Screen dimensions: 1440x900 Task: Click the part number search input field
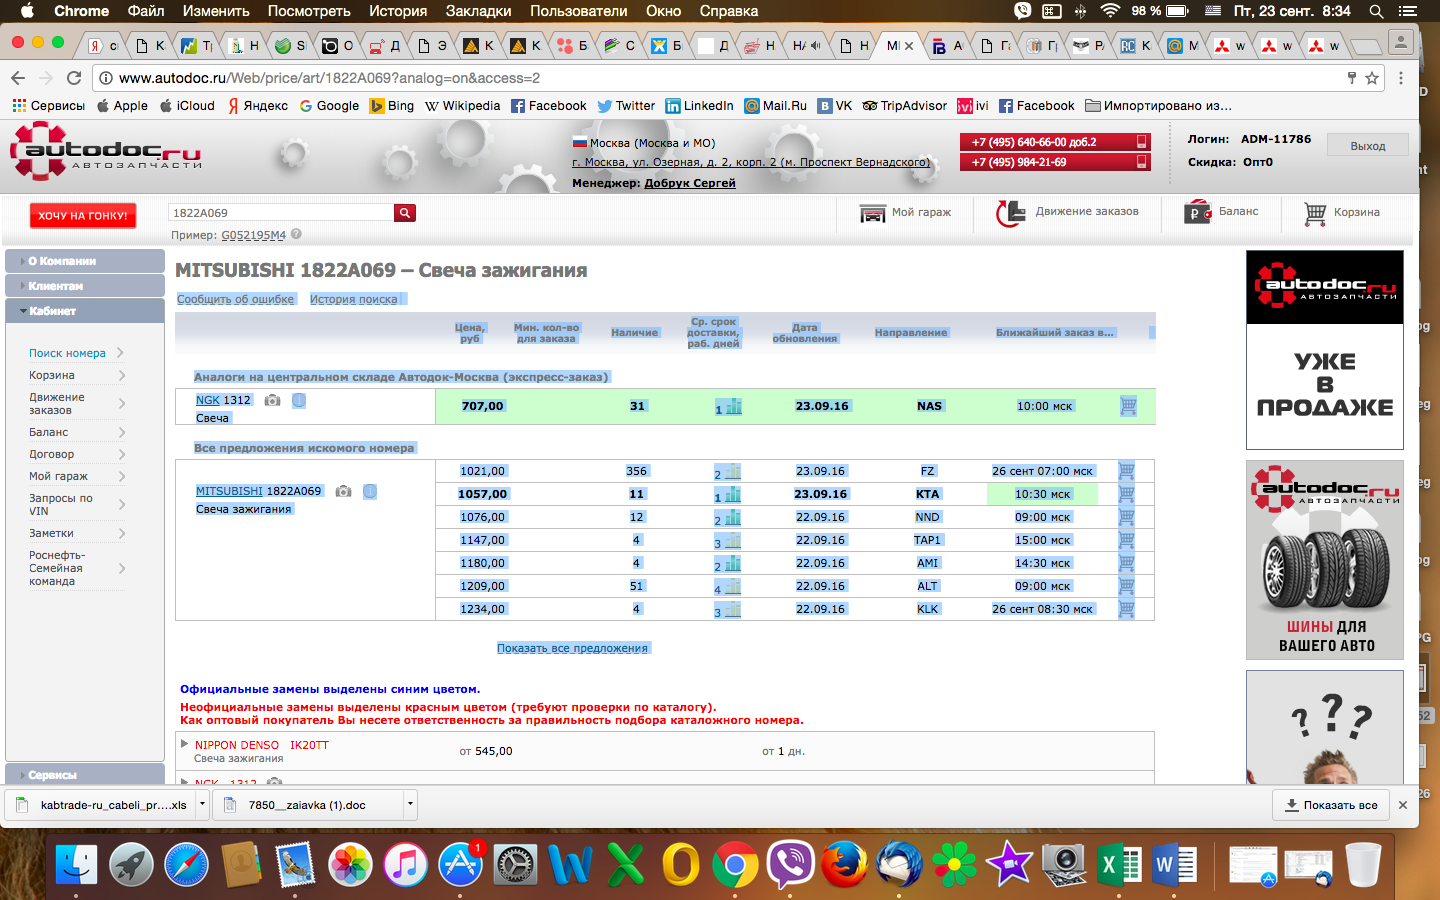(281, 213)
